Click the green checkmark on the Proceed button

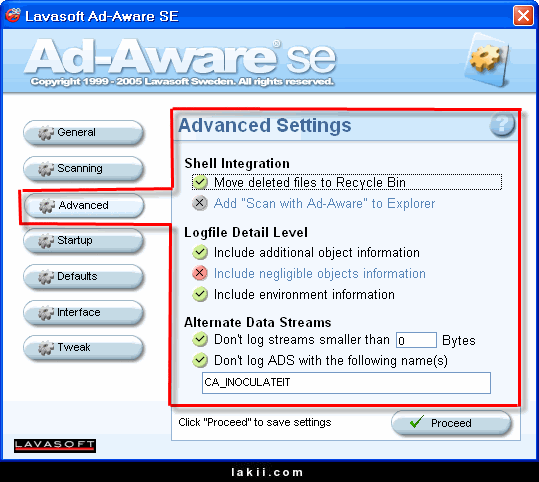[417, 421]
